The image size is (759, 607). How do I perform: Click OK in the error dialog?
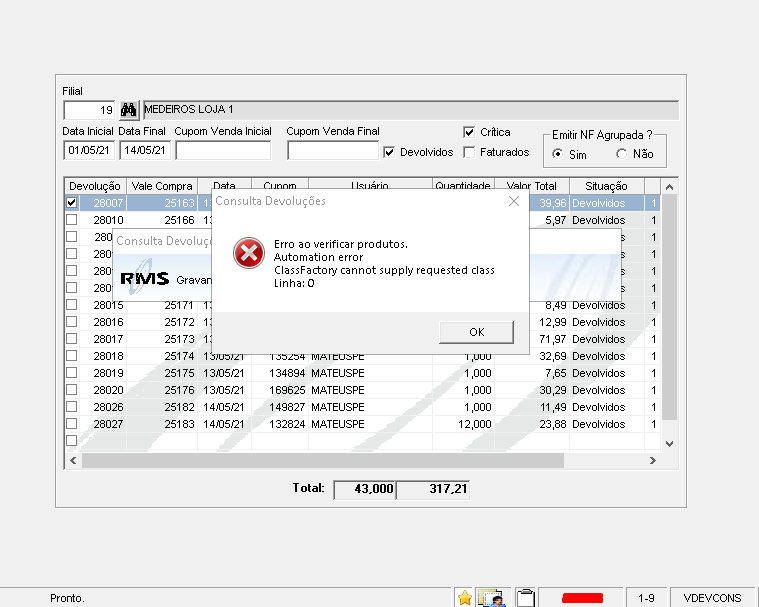pyautogui.click(x=476, y=332)
